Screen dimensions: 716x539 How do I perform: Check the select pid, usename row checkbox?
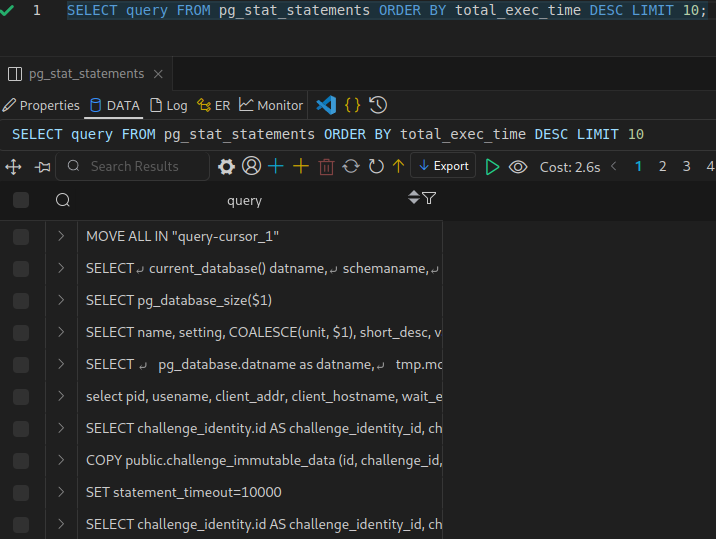(21, 396)
